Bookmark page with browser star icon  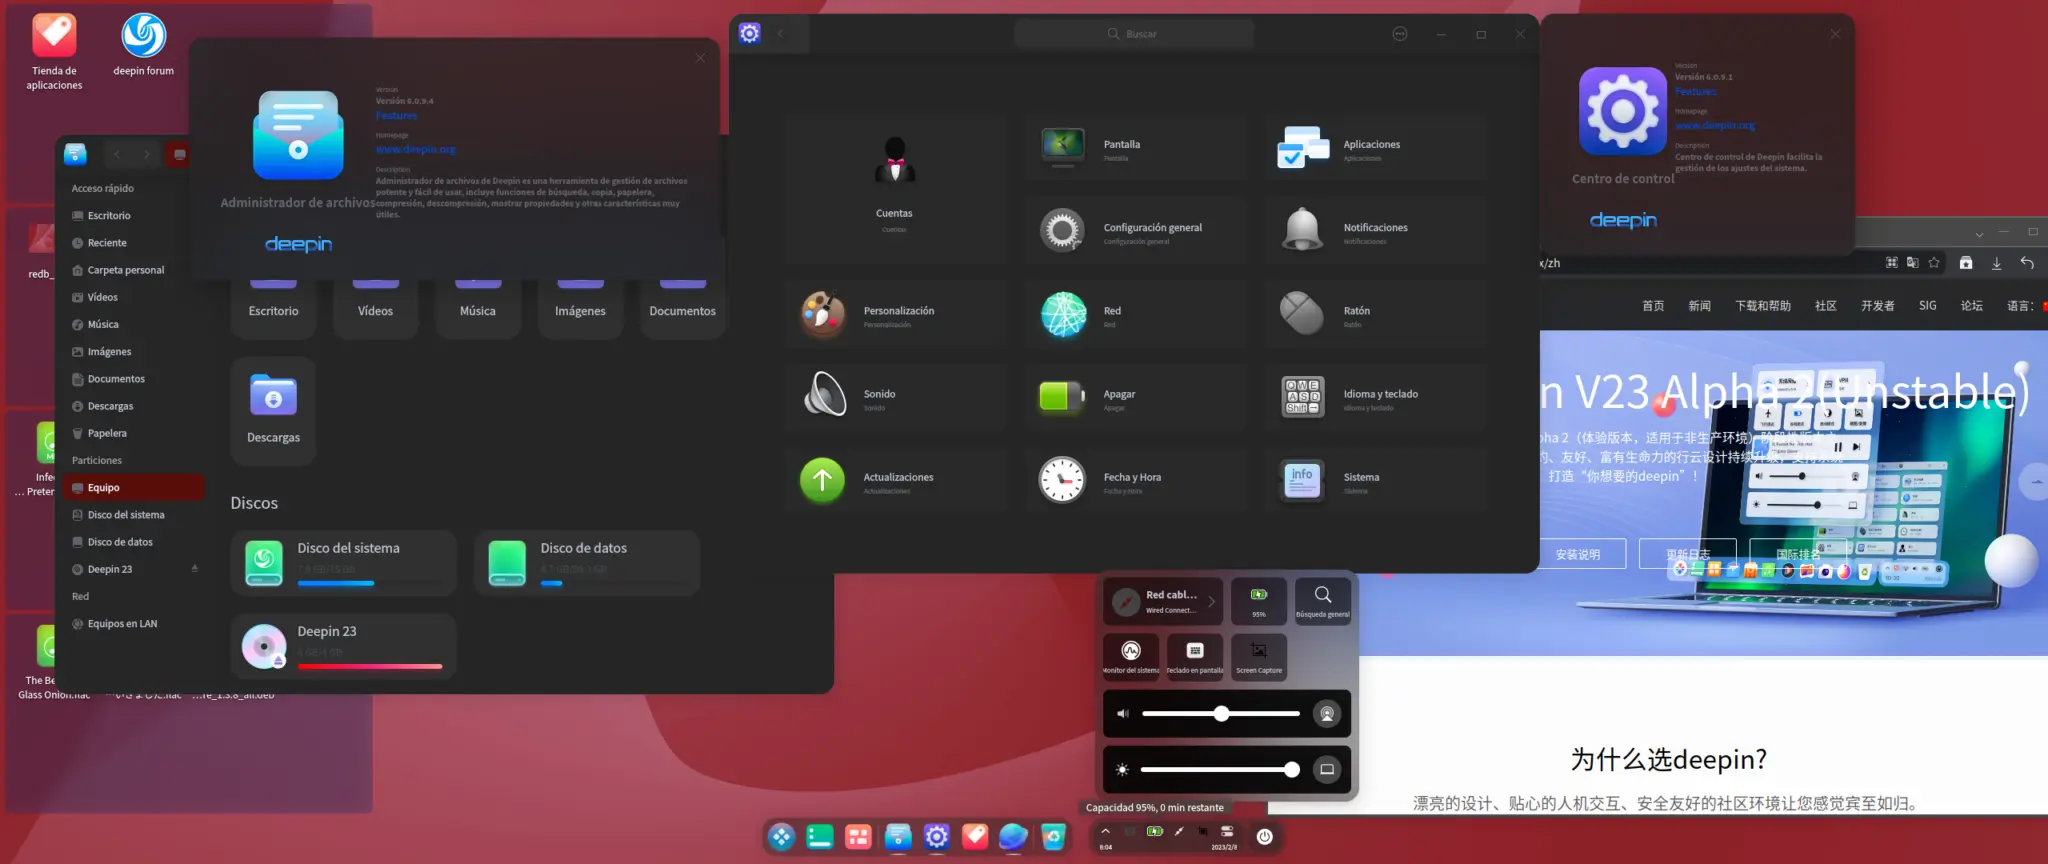[x=1934, y=263]
